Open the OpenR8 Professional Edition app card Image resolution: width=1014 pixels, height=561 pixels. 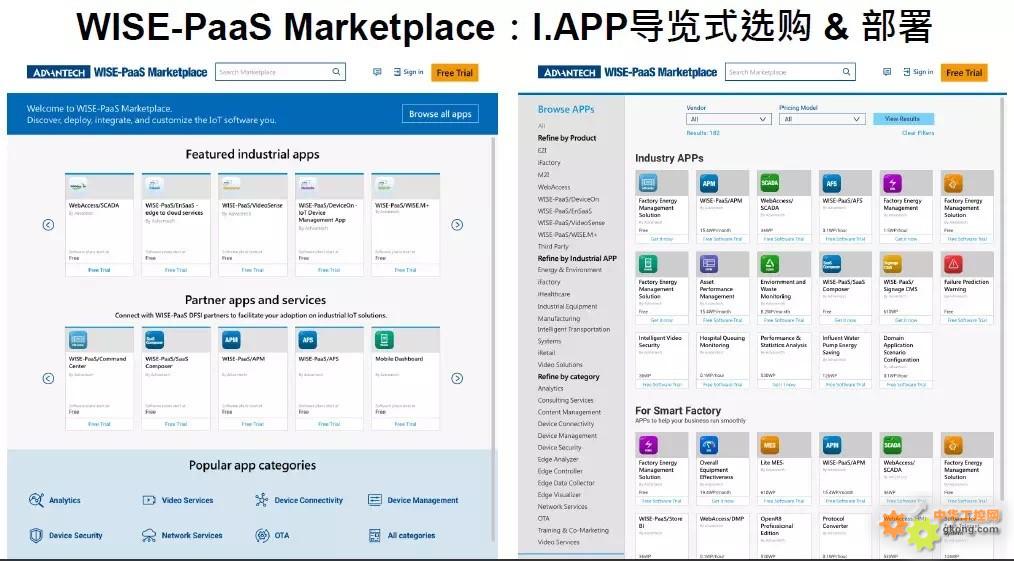coord(784,535)
